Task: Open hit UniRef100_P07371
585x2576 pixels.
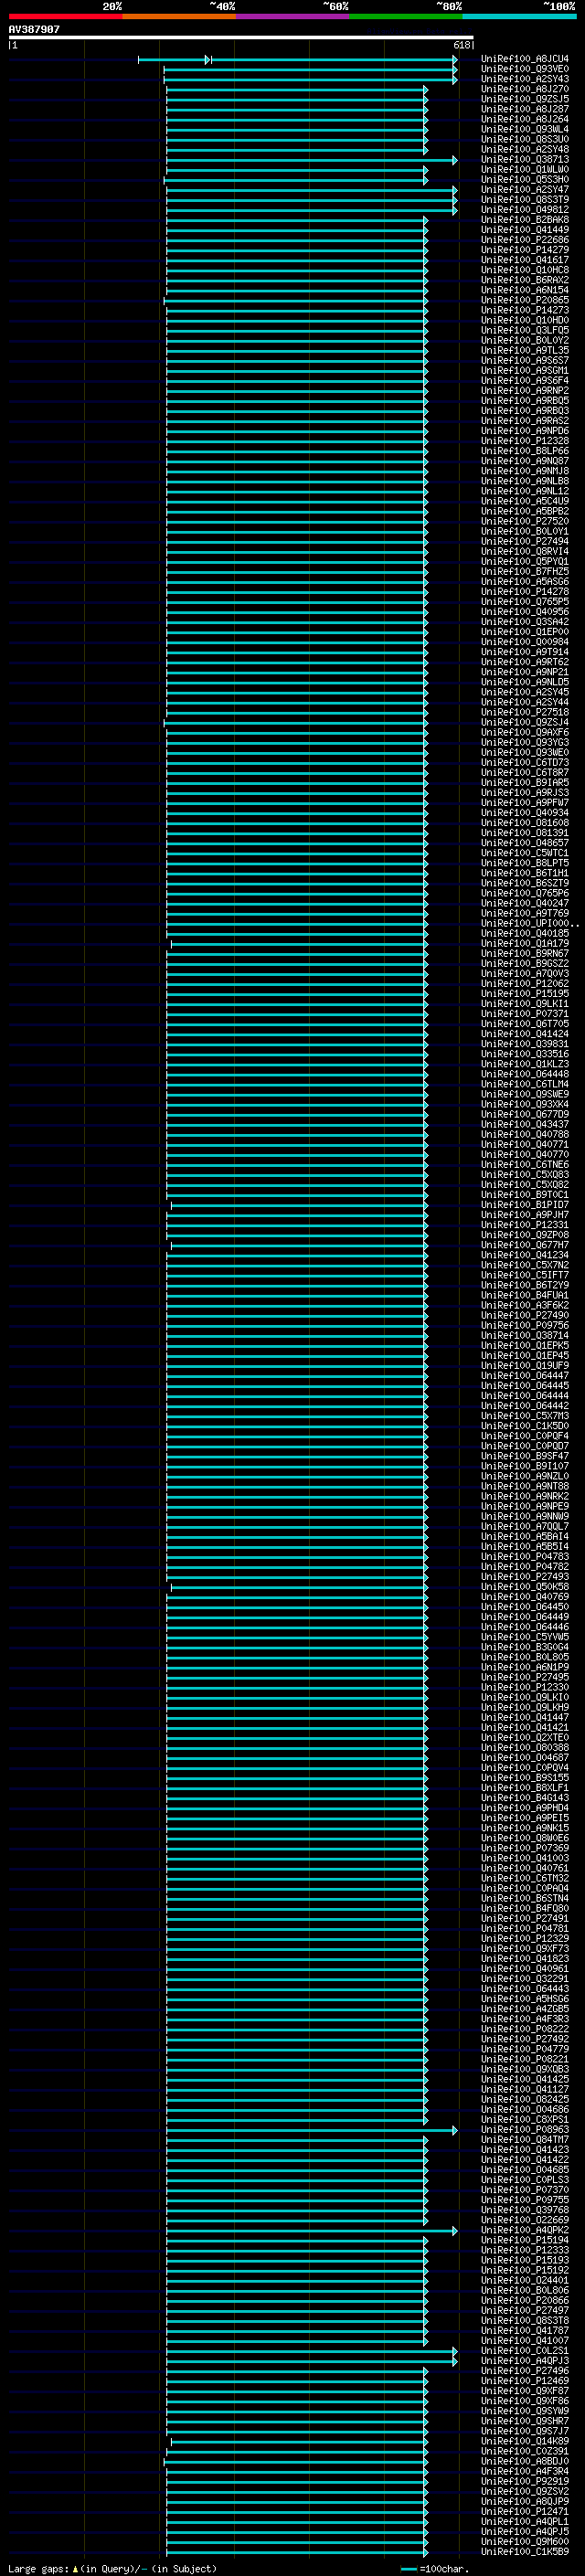Action: (x=525, y=1013)
